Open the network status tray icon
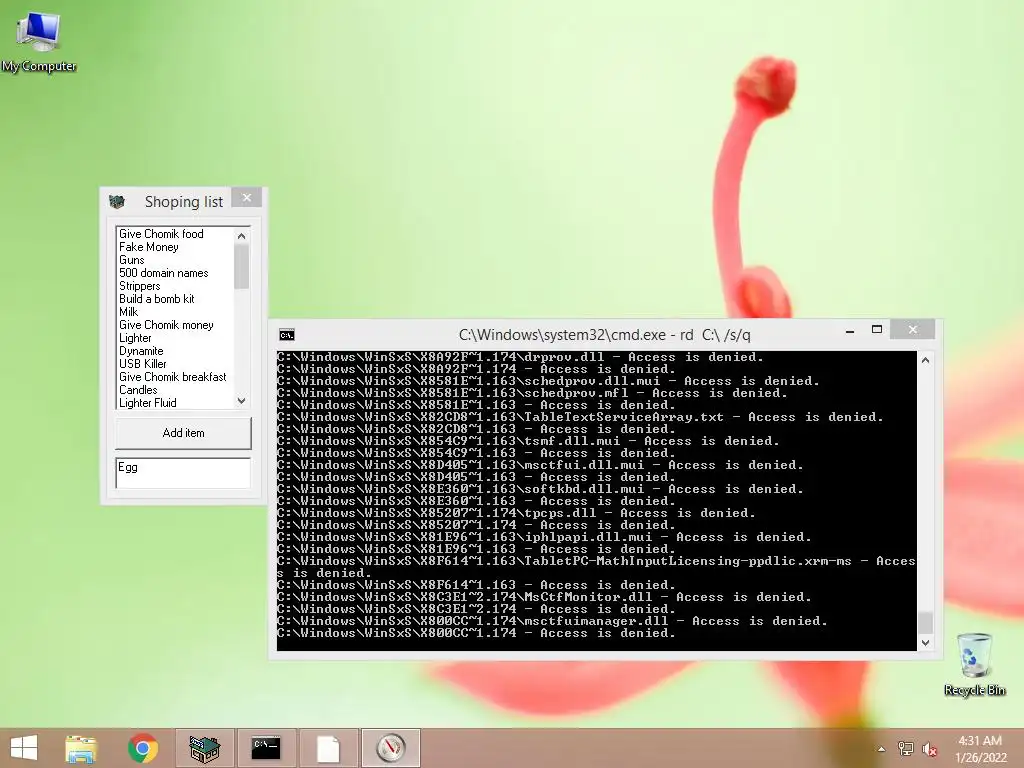Image resolution: width=1024 pixels, height=768 pixels. pos(905,749)
